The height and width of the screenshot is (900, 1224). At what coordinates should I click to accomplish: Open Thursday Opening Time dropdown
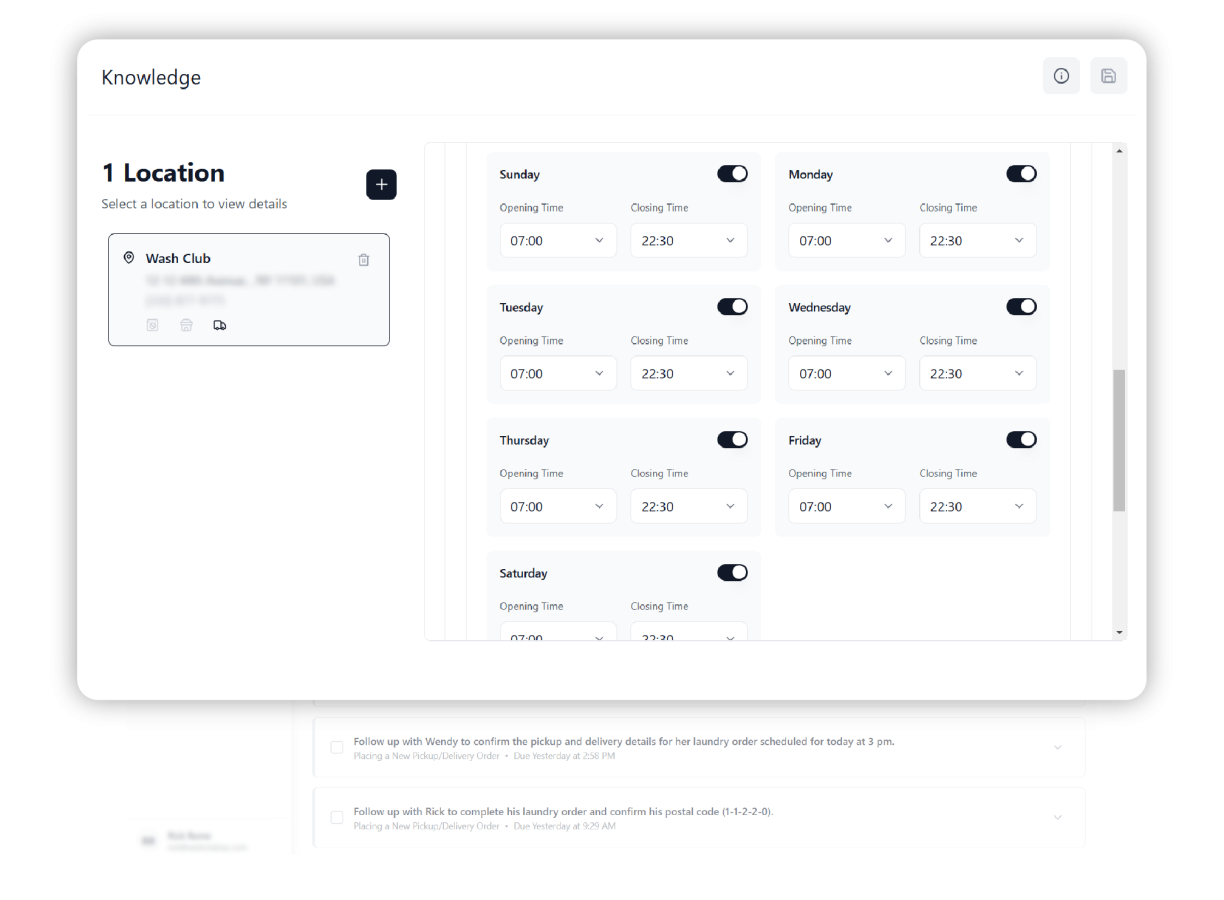pos(558,507)
